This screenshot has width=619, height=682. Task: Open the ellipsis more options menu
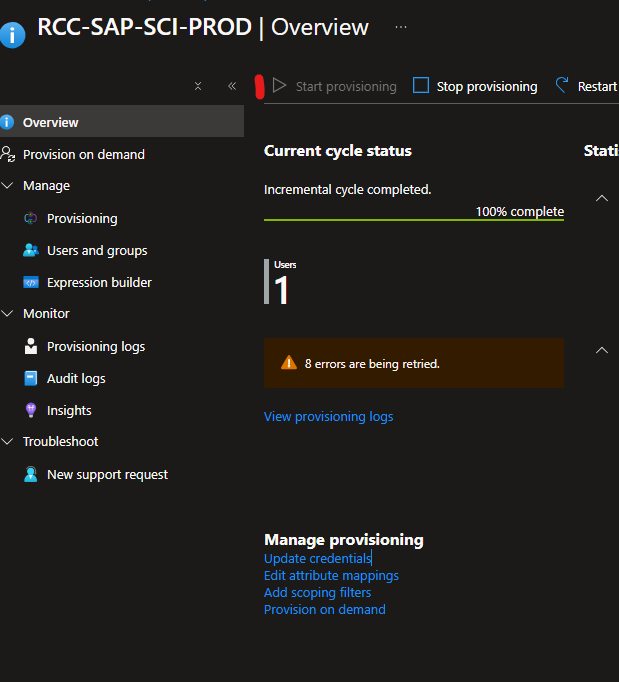pos(401,27)
